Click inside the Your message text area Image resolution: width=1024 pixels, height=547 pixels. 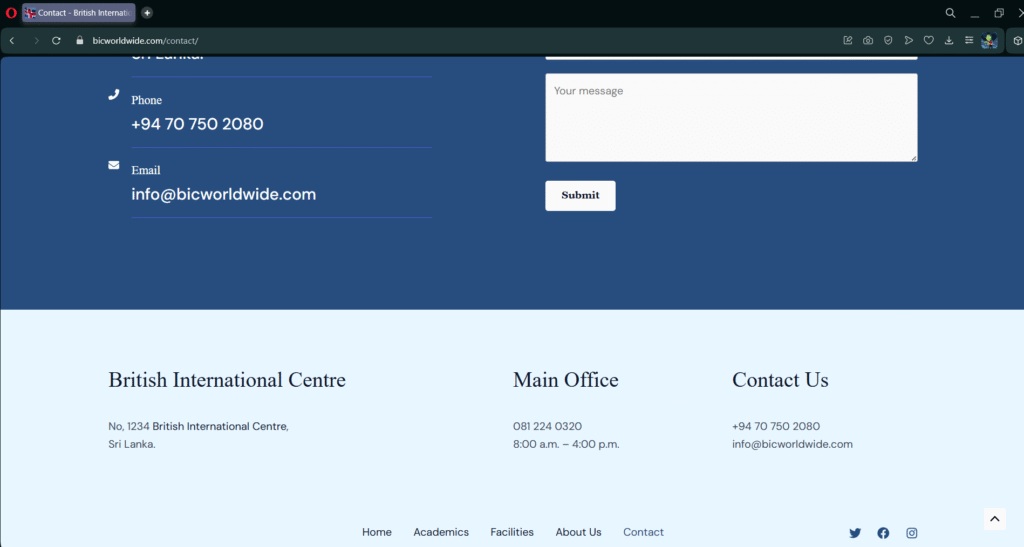pyautogui.click(x=731, y=117)
